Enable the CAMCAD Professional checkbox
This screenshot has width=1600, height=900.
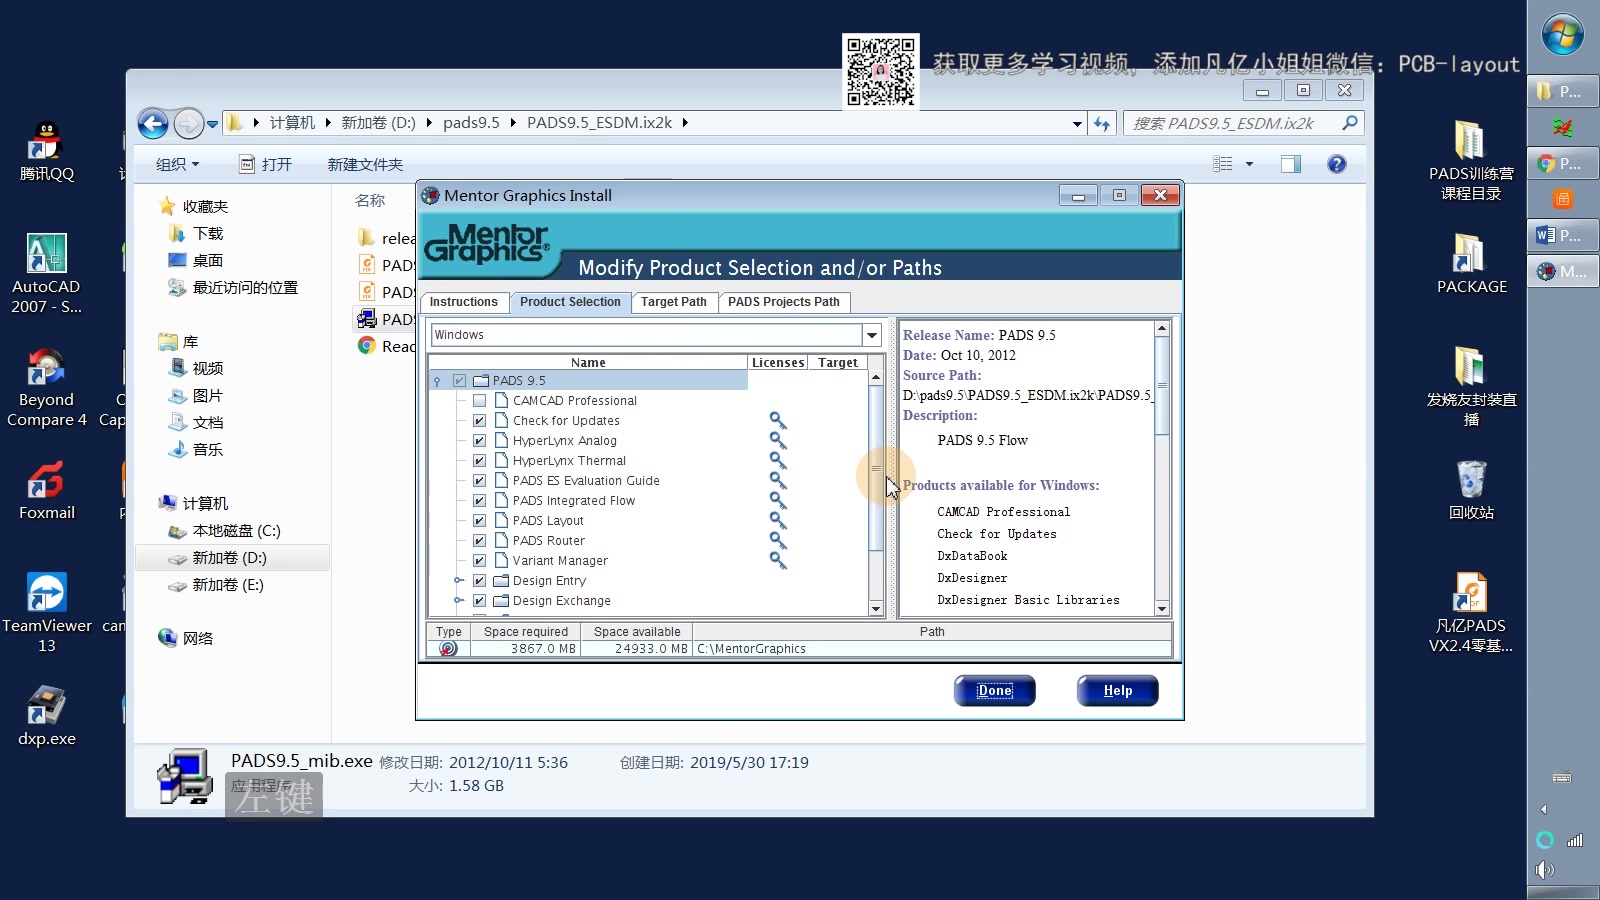[x=479, y=401]
